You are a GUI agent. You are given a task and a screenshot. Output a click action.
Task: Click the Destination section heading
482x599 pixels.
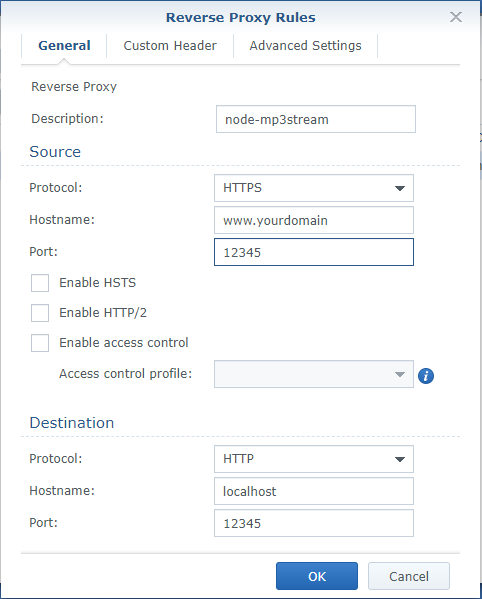72,423
